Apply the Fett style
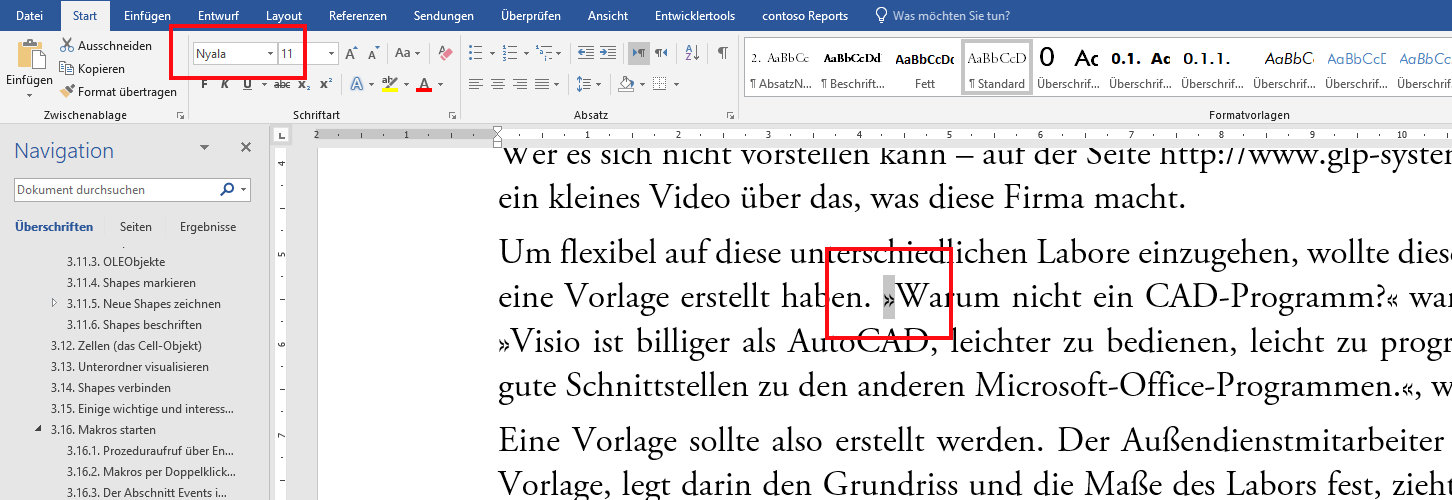Viewport: 1452px width, 500px height. click(x=925, y=67)
